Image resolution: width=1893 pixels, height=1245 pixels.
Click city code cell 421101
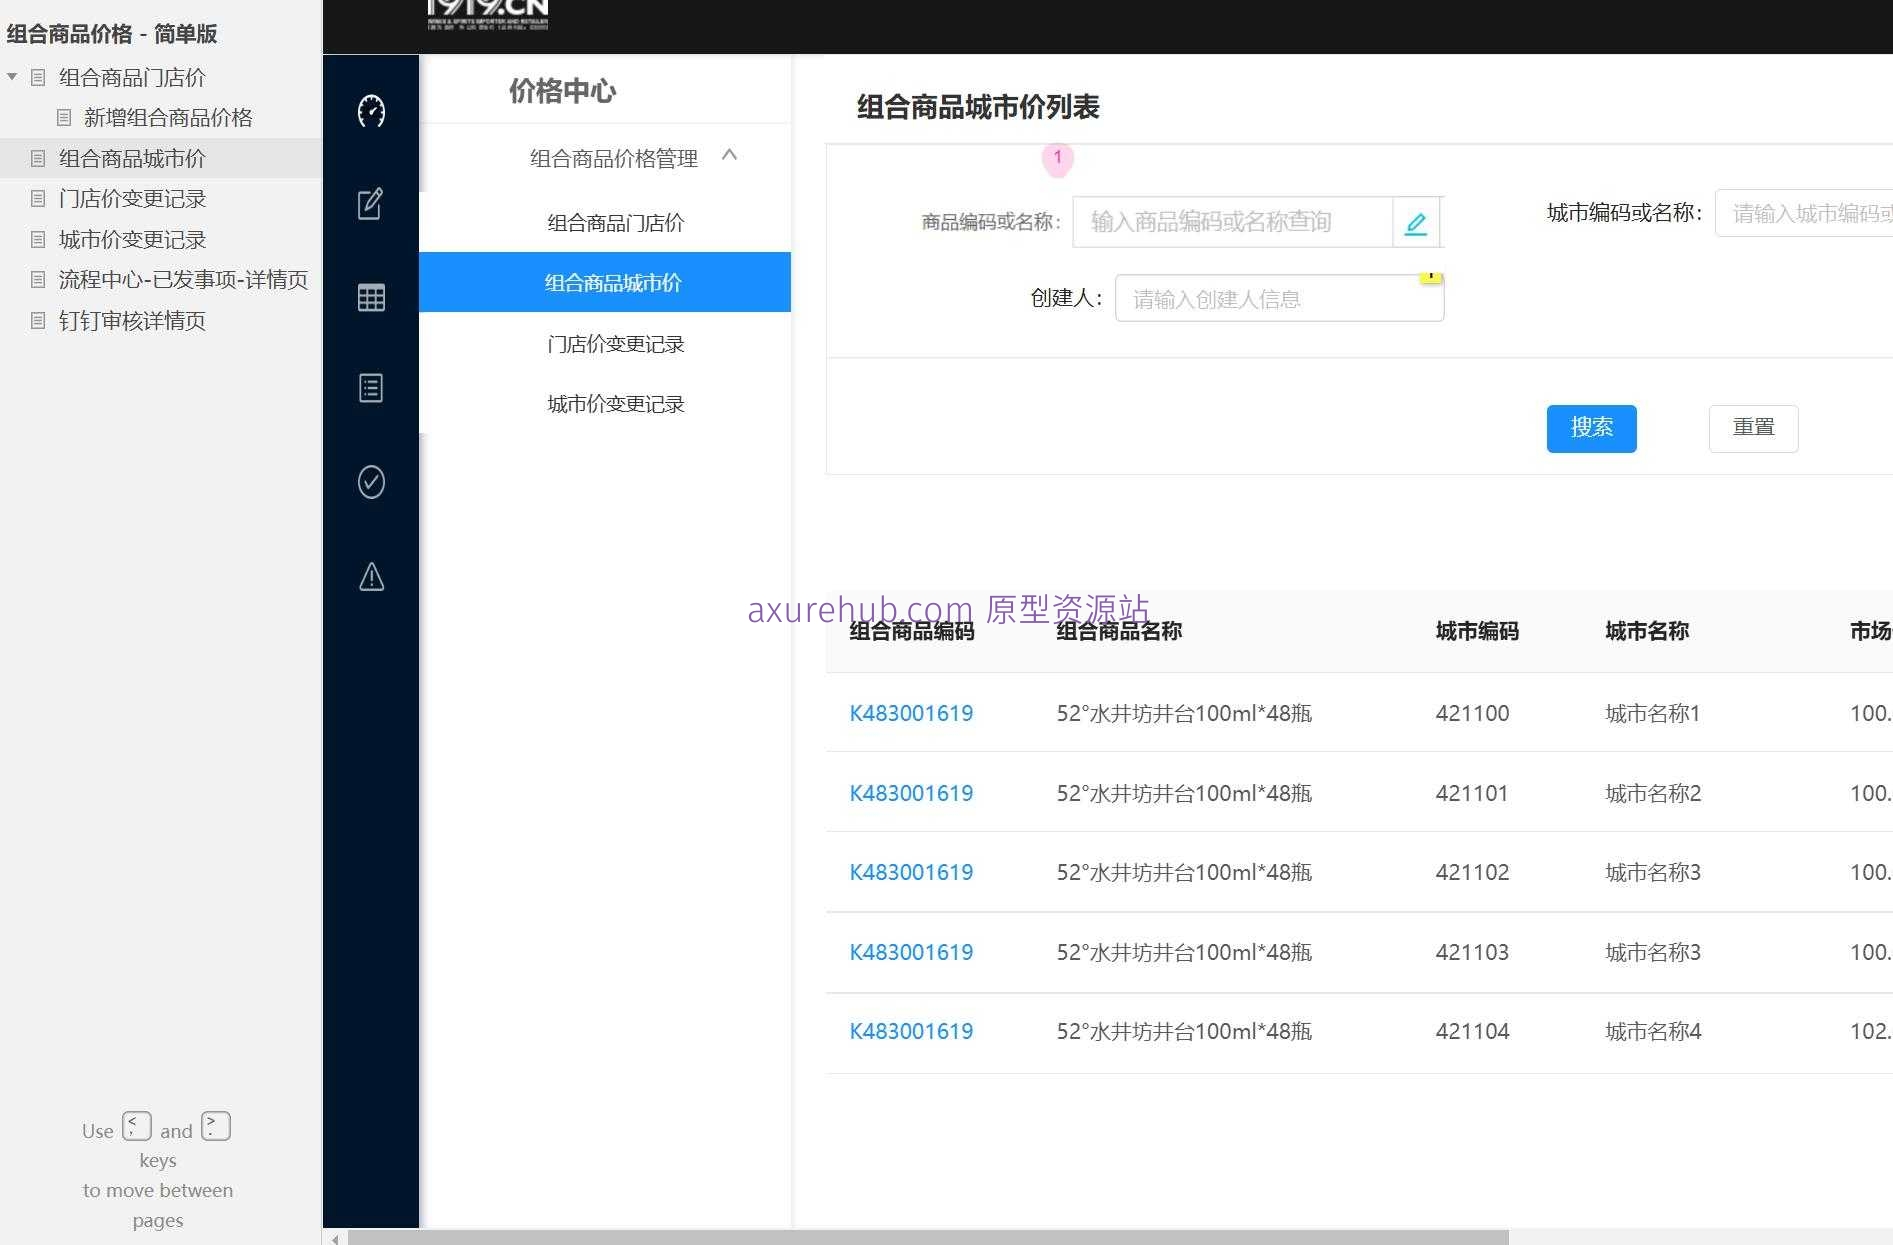click(1472, 793)
